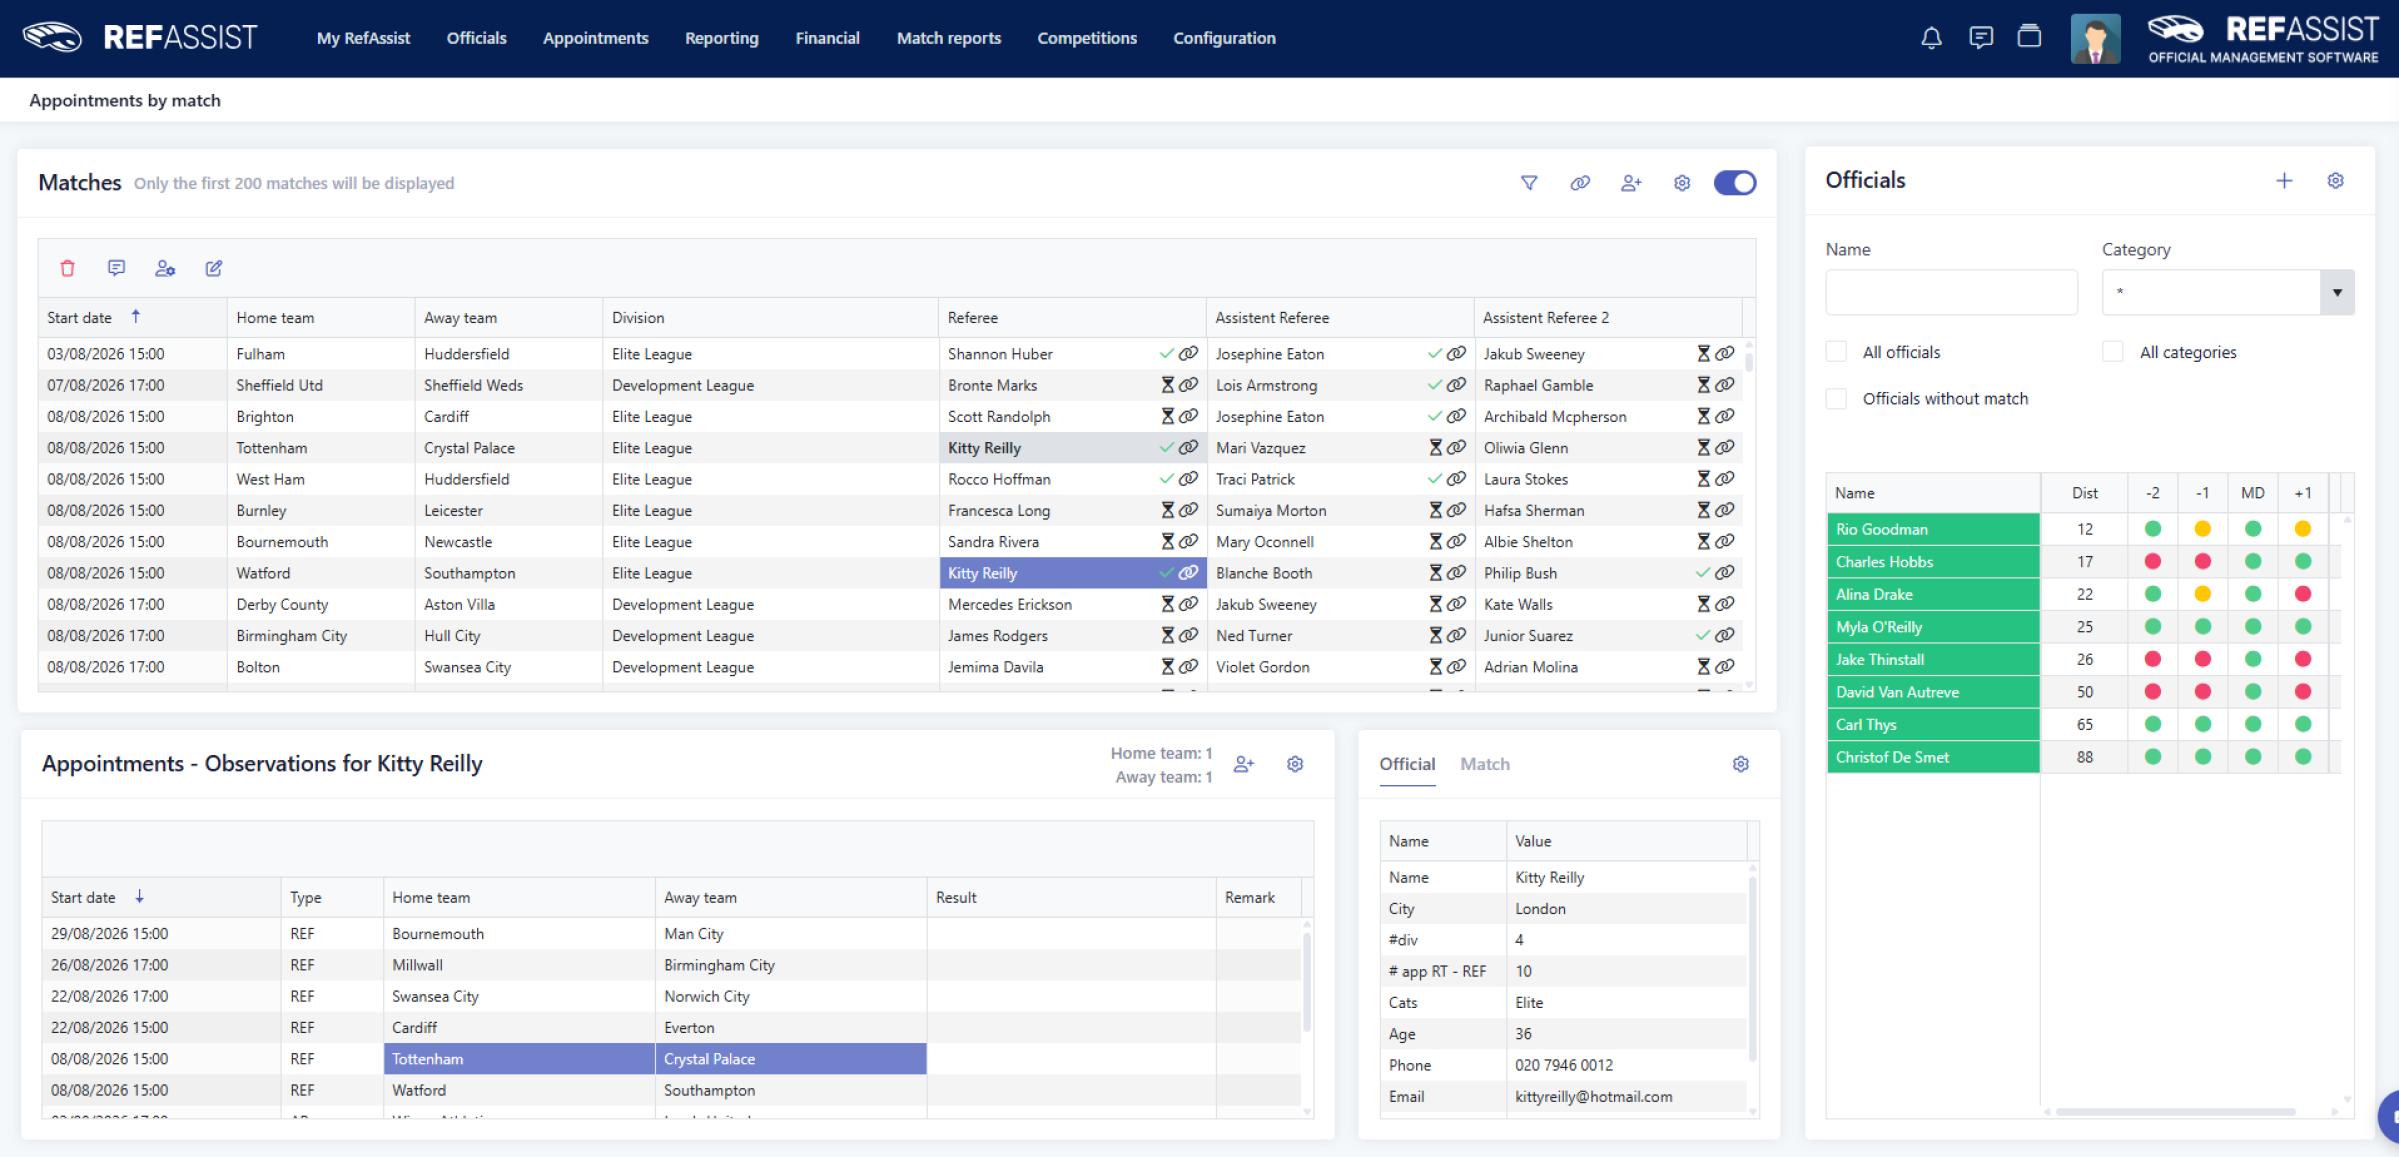2399x1157 pixels.
Task: Click the Name search input field
Action: pyautogui.click(x=1951, y=293)
